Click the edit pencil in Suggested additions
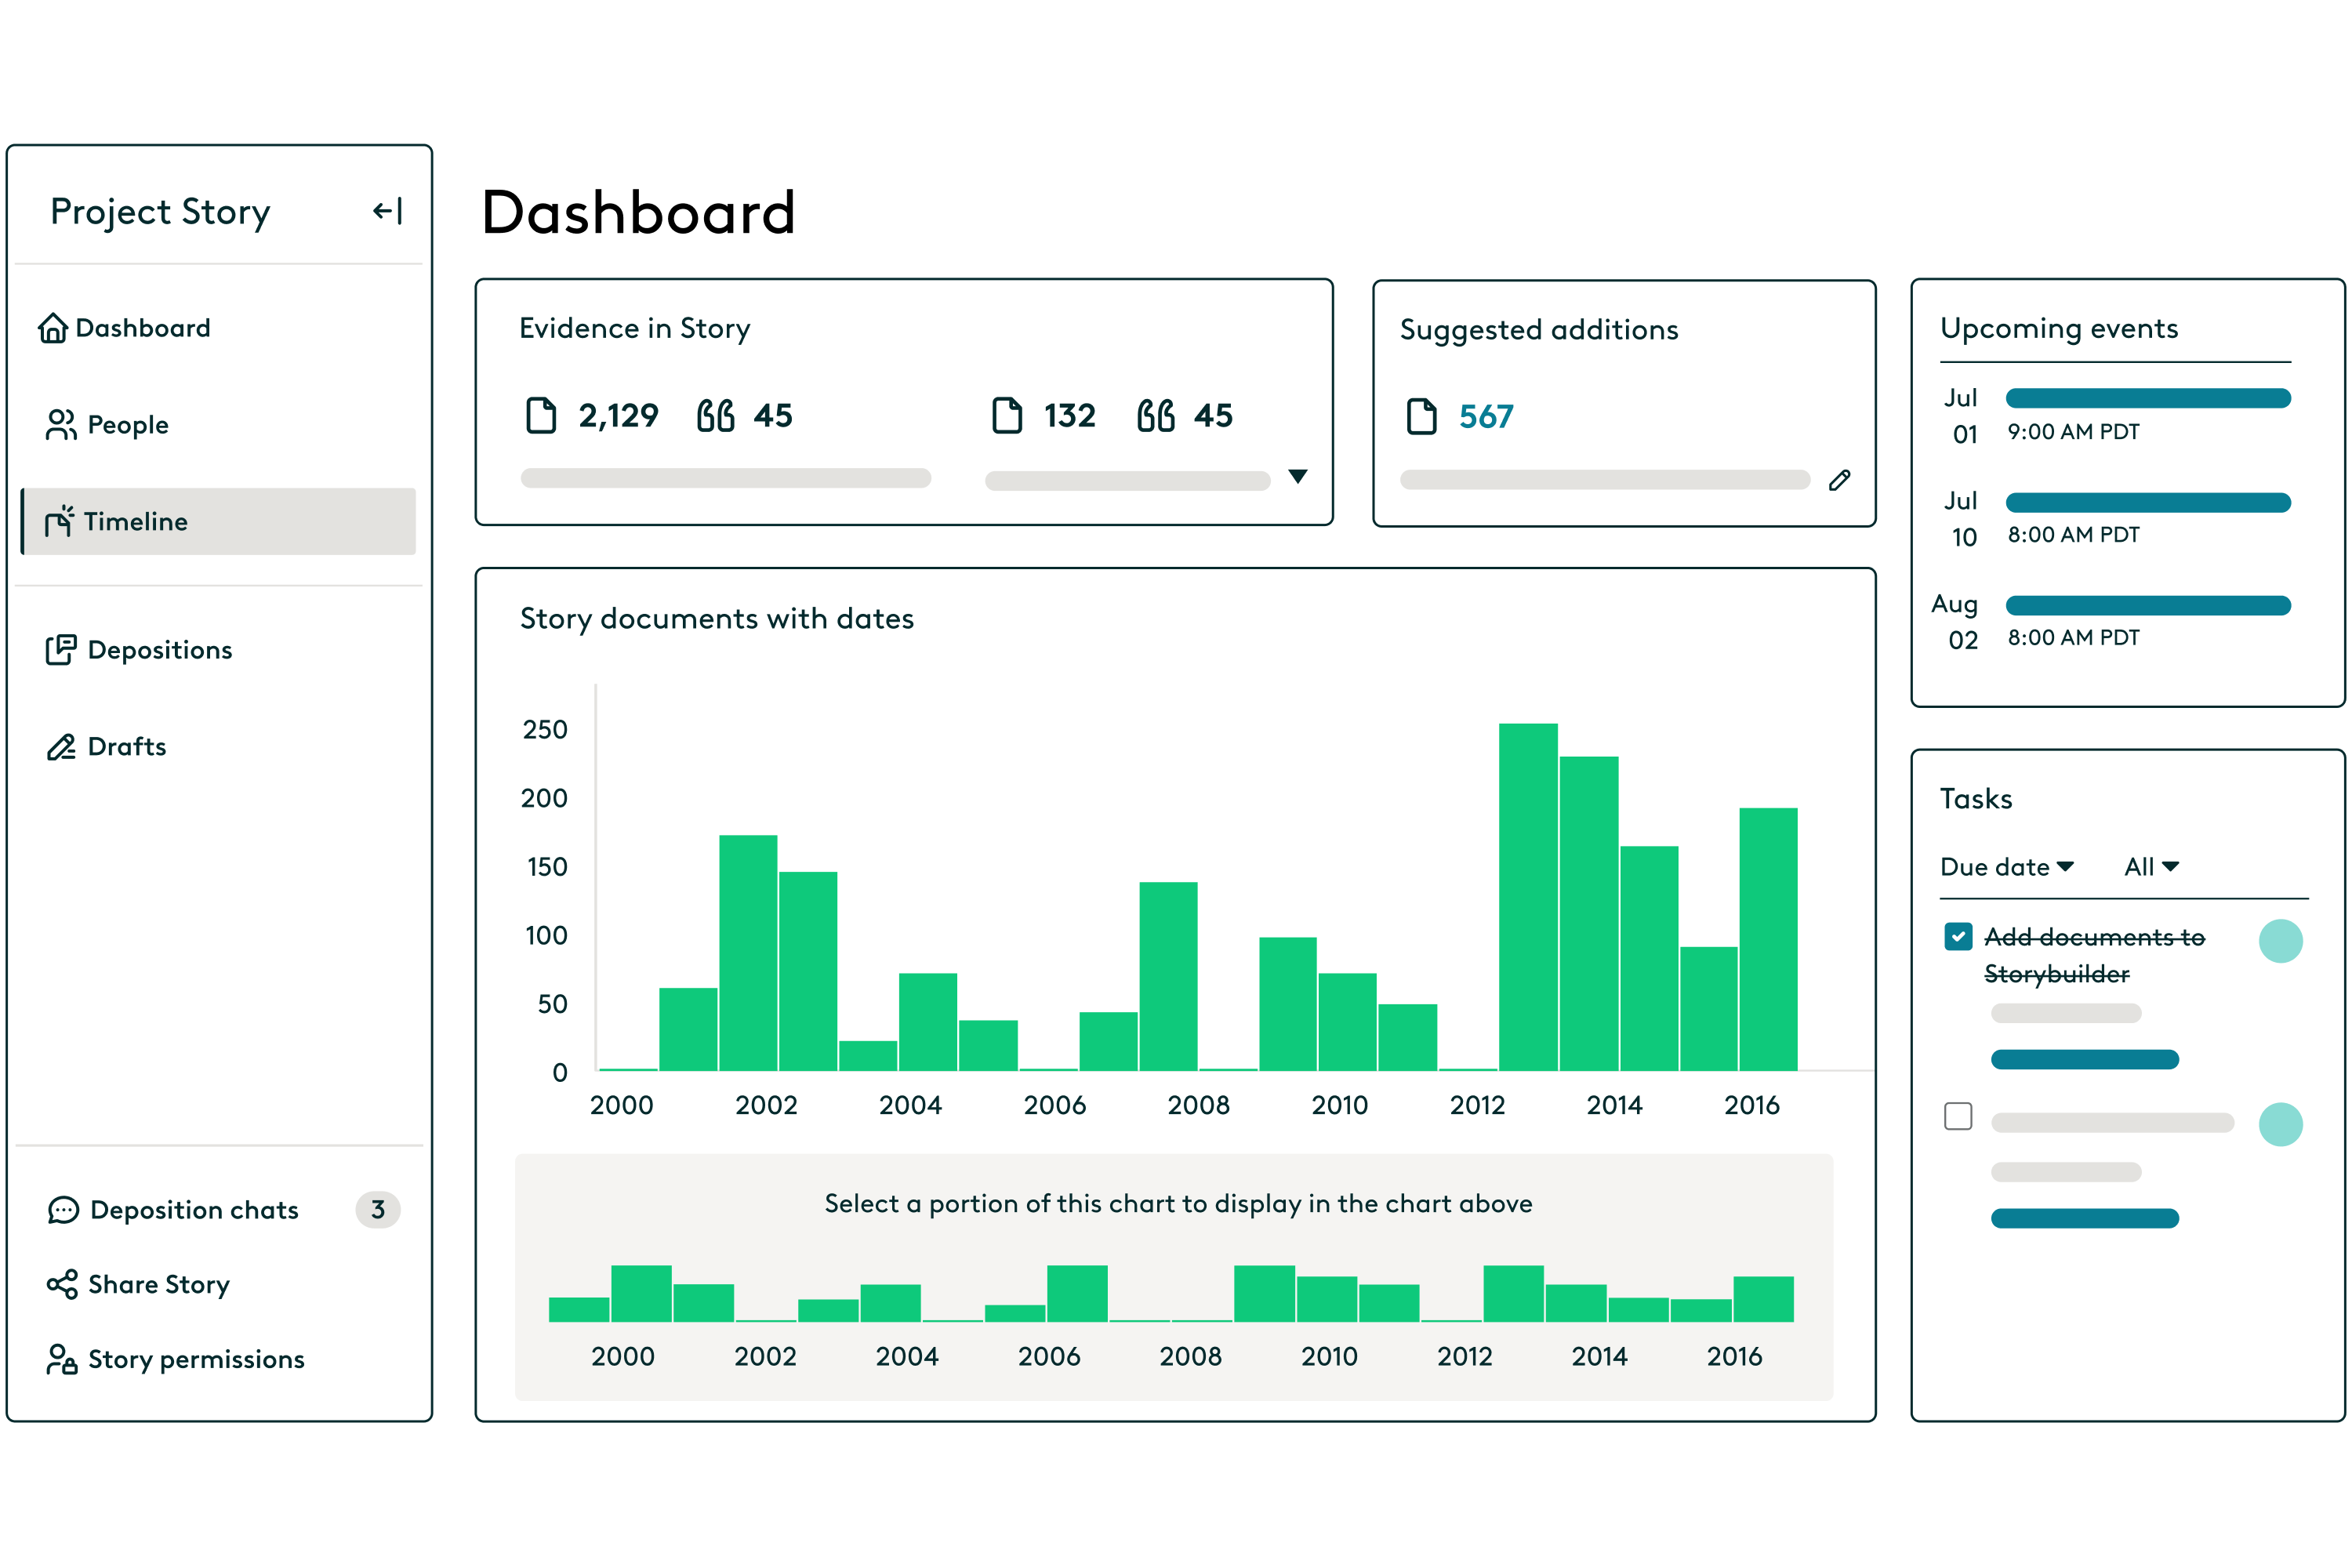2352x1568 pixels. pos(1840,480)
